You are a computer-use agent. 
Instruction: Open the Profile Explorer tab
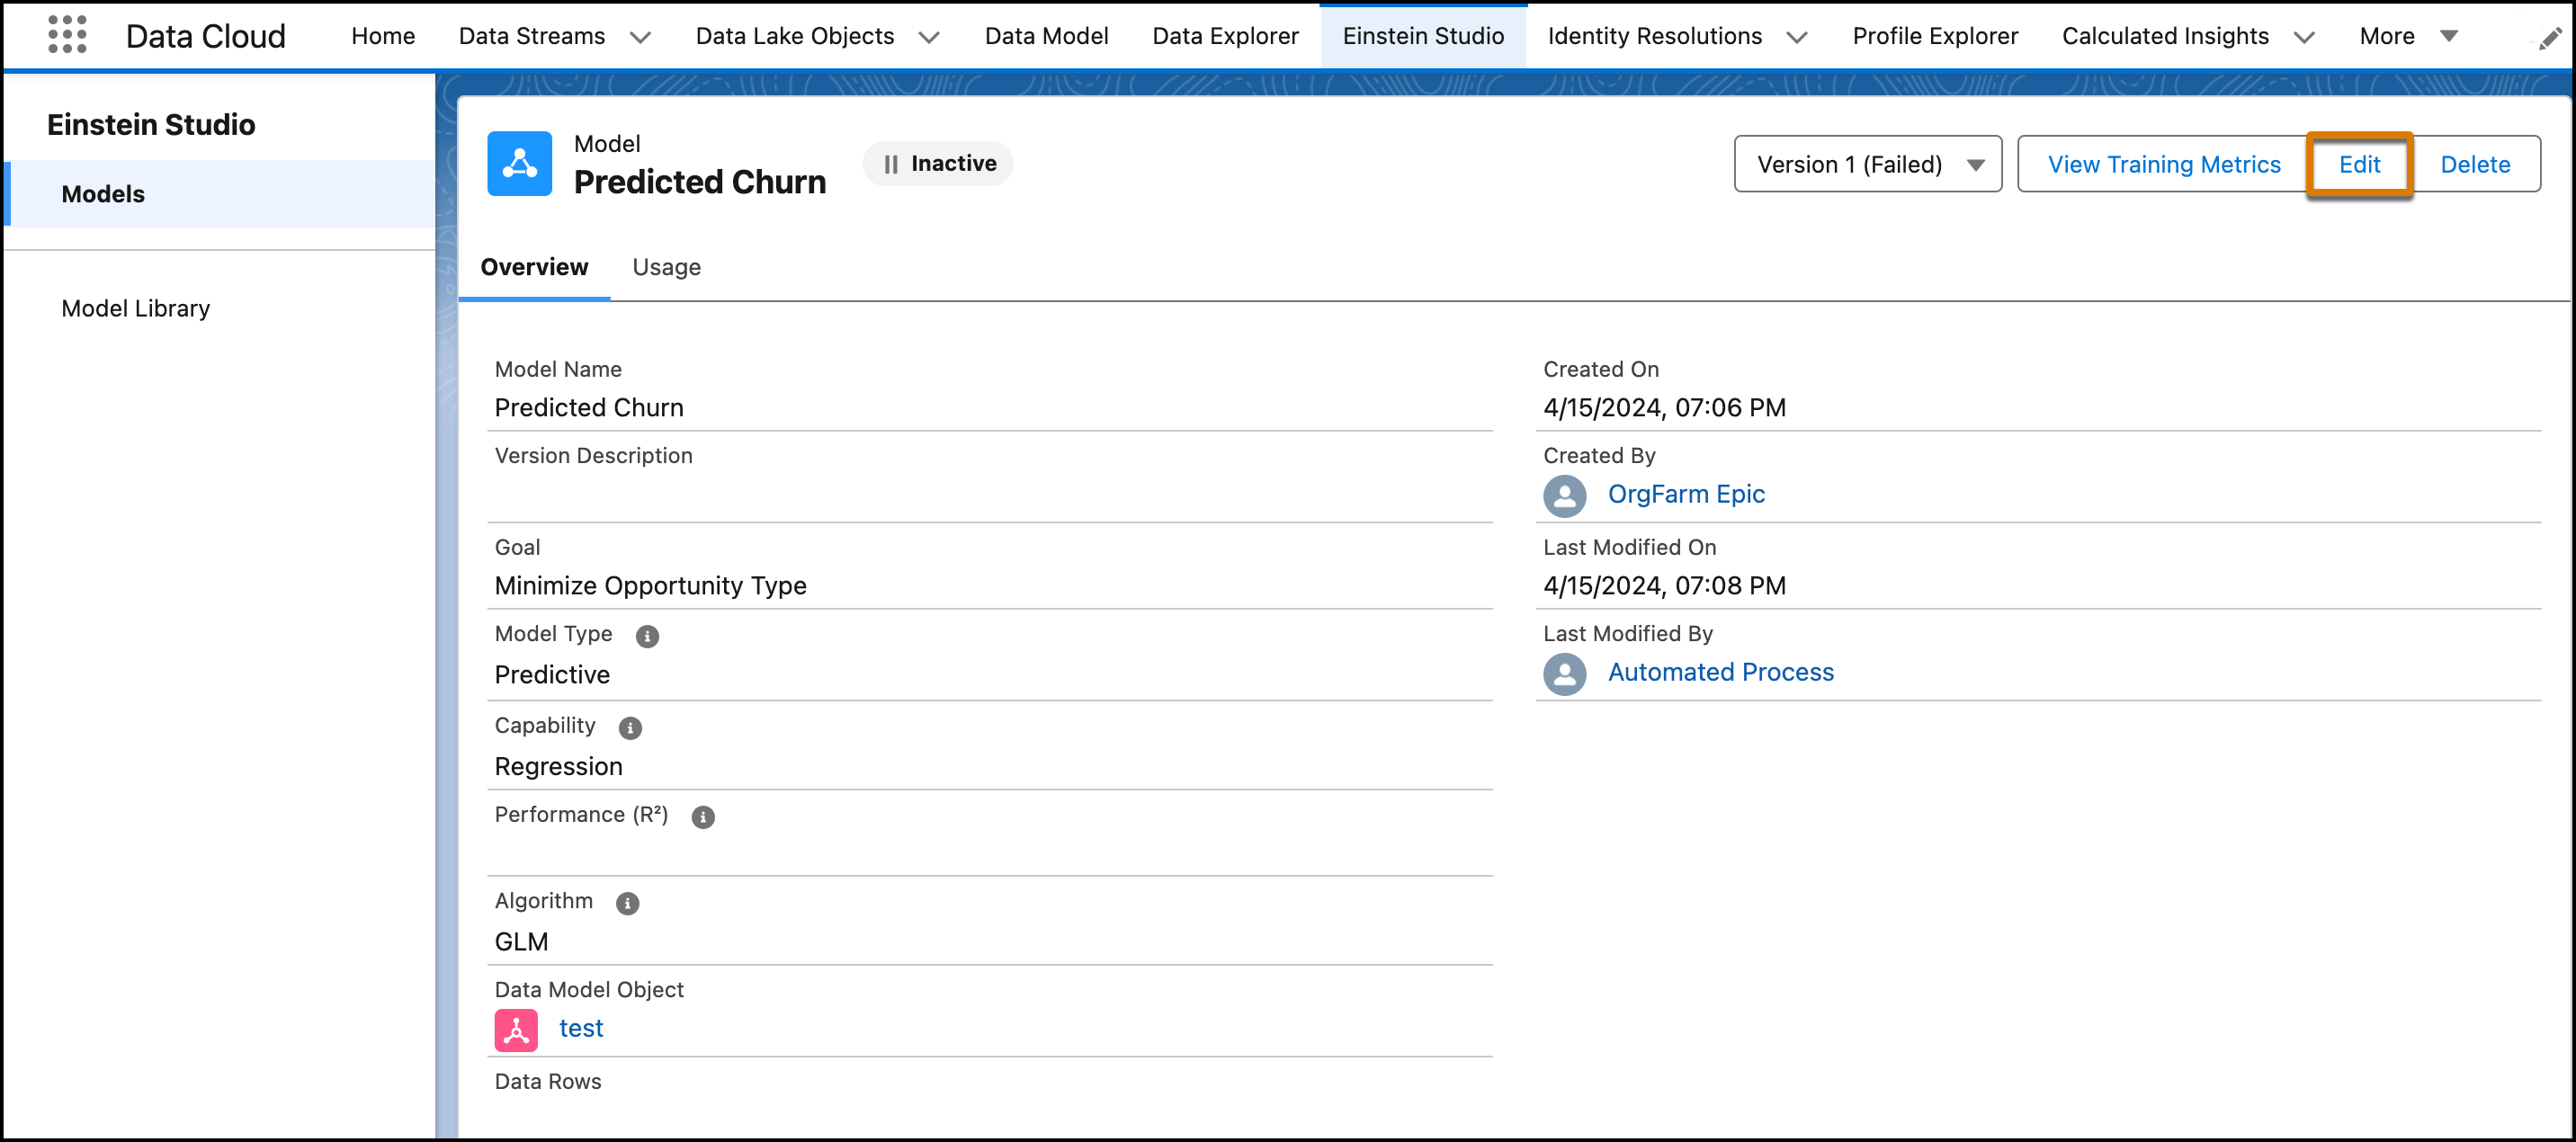pos(1935,36)
